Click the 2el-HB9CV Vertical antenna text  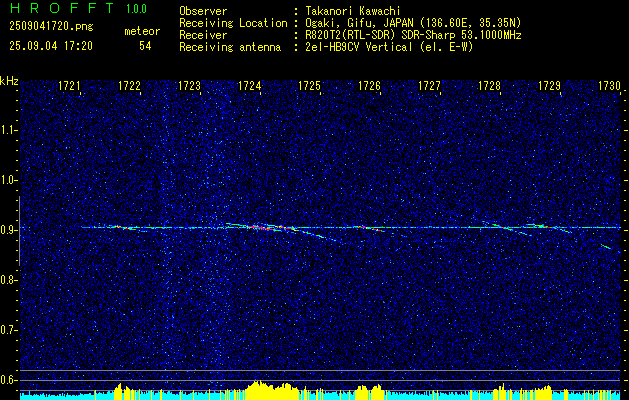(388, 47)
